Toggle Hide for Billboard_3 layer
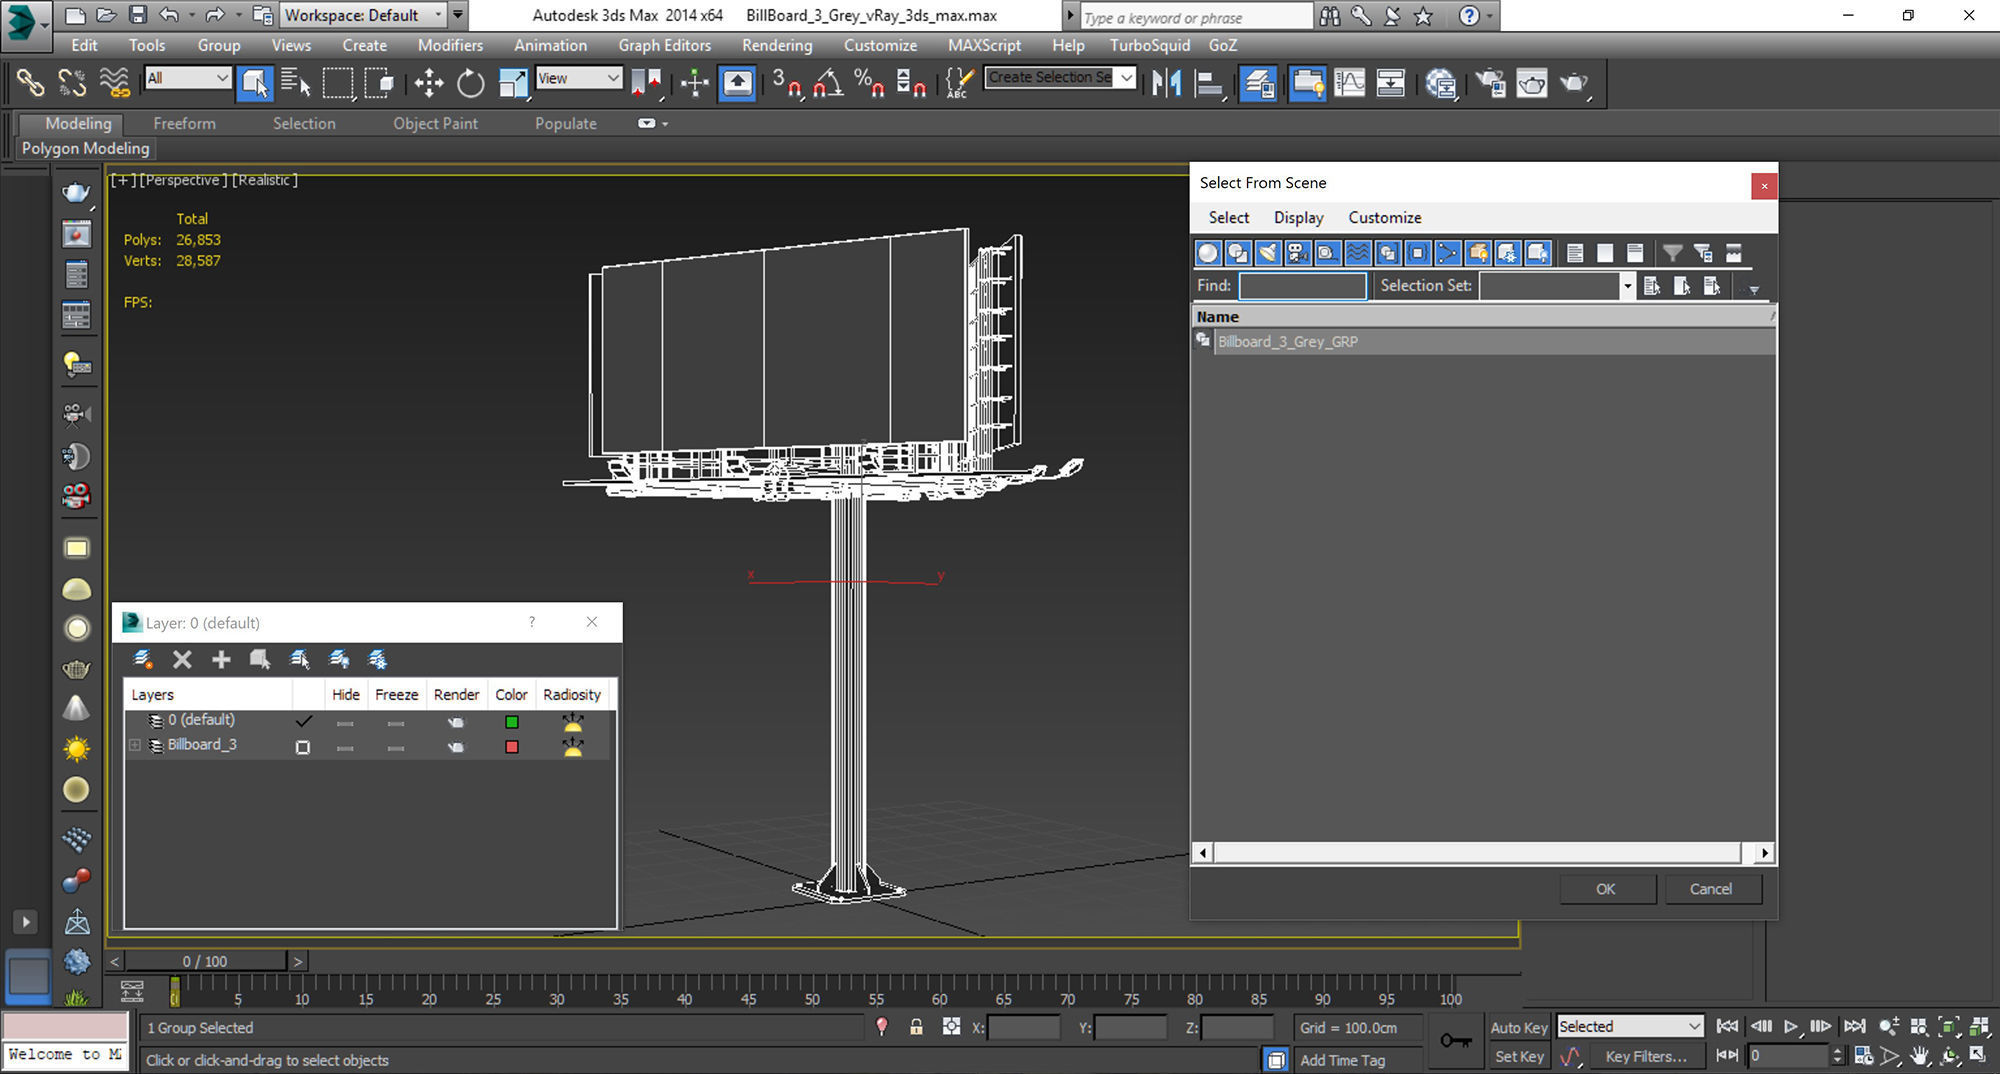The image size is (2000, 1074). [x=345, y=747]
